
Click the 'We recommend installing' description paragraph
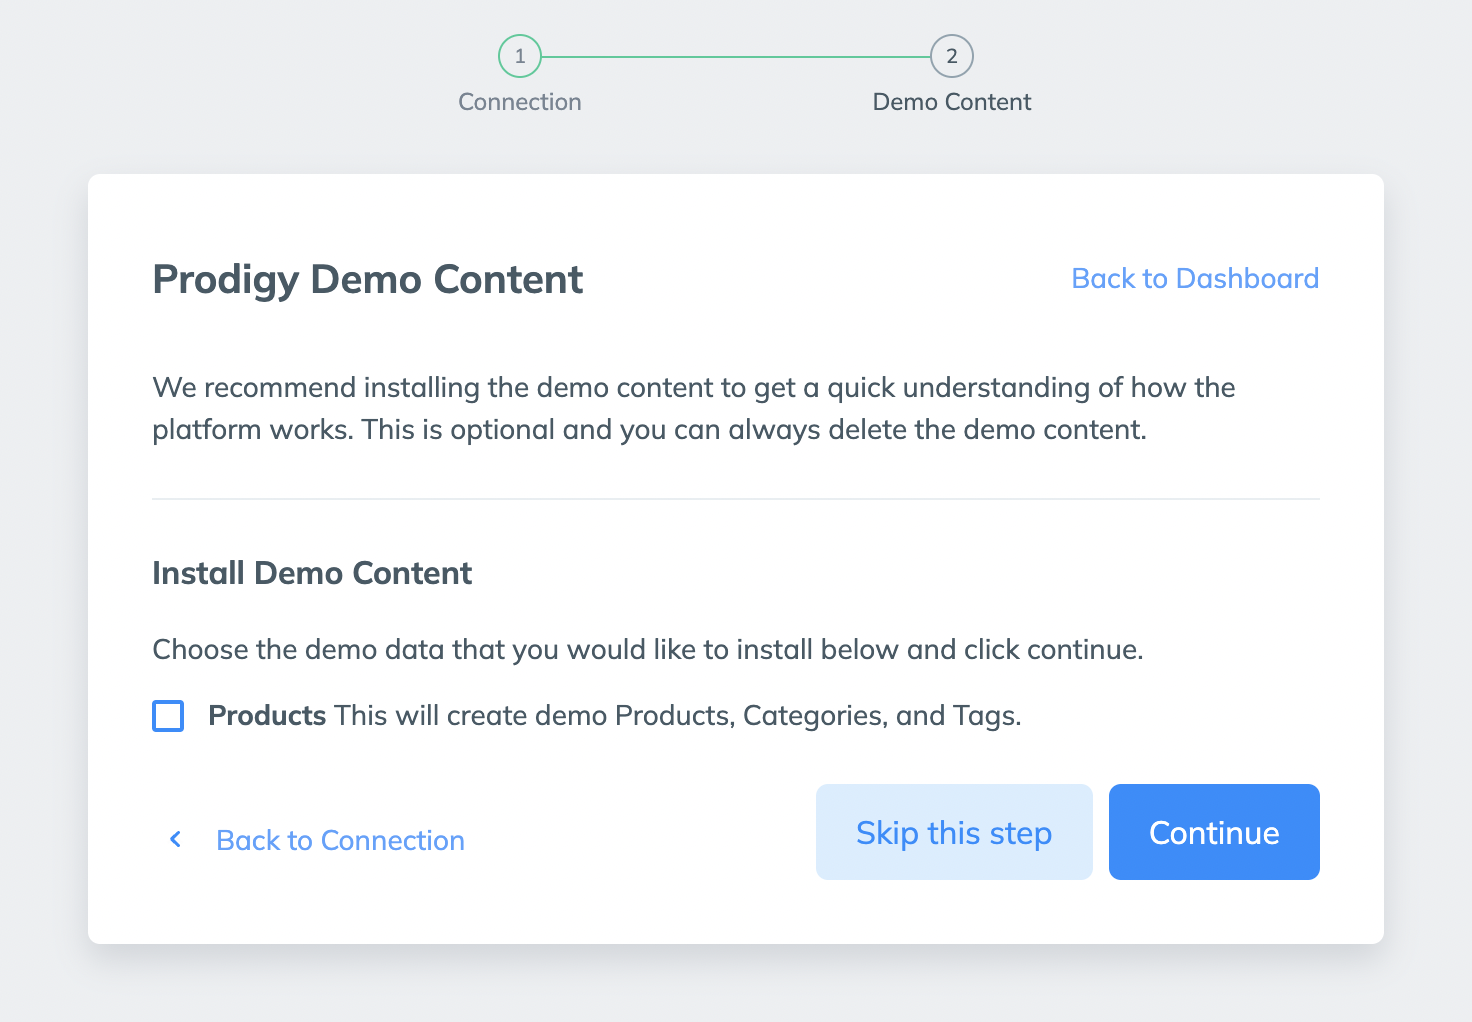point(694,408)
